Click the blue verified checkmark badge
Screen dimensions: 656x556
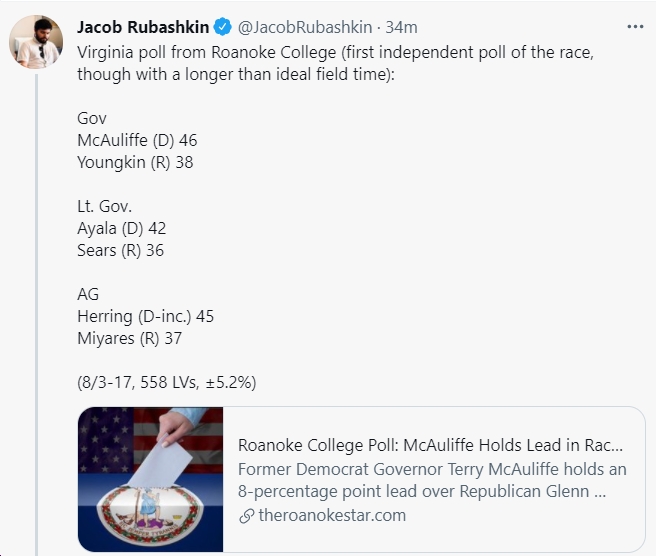point(223,27)
